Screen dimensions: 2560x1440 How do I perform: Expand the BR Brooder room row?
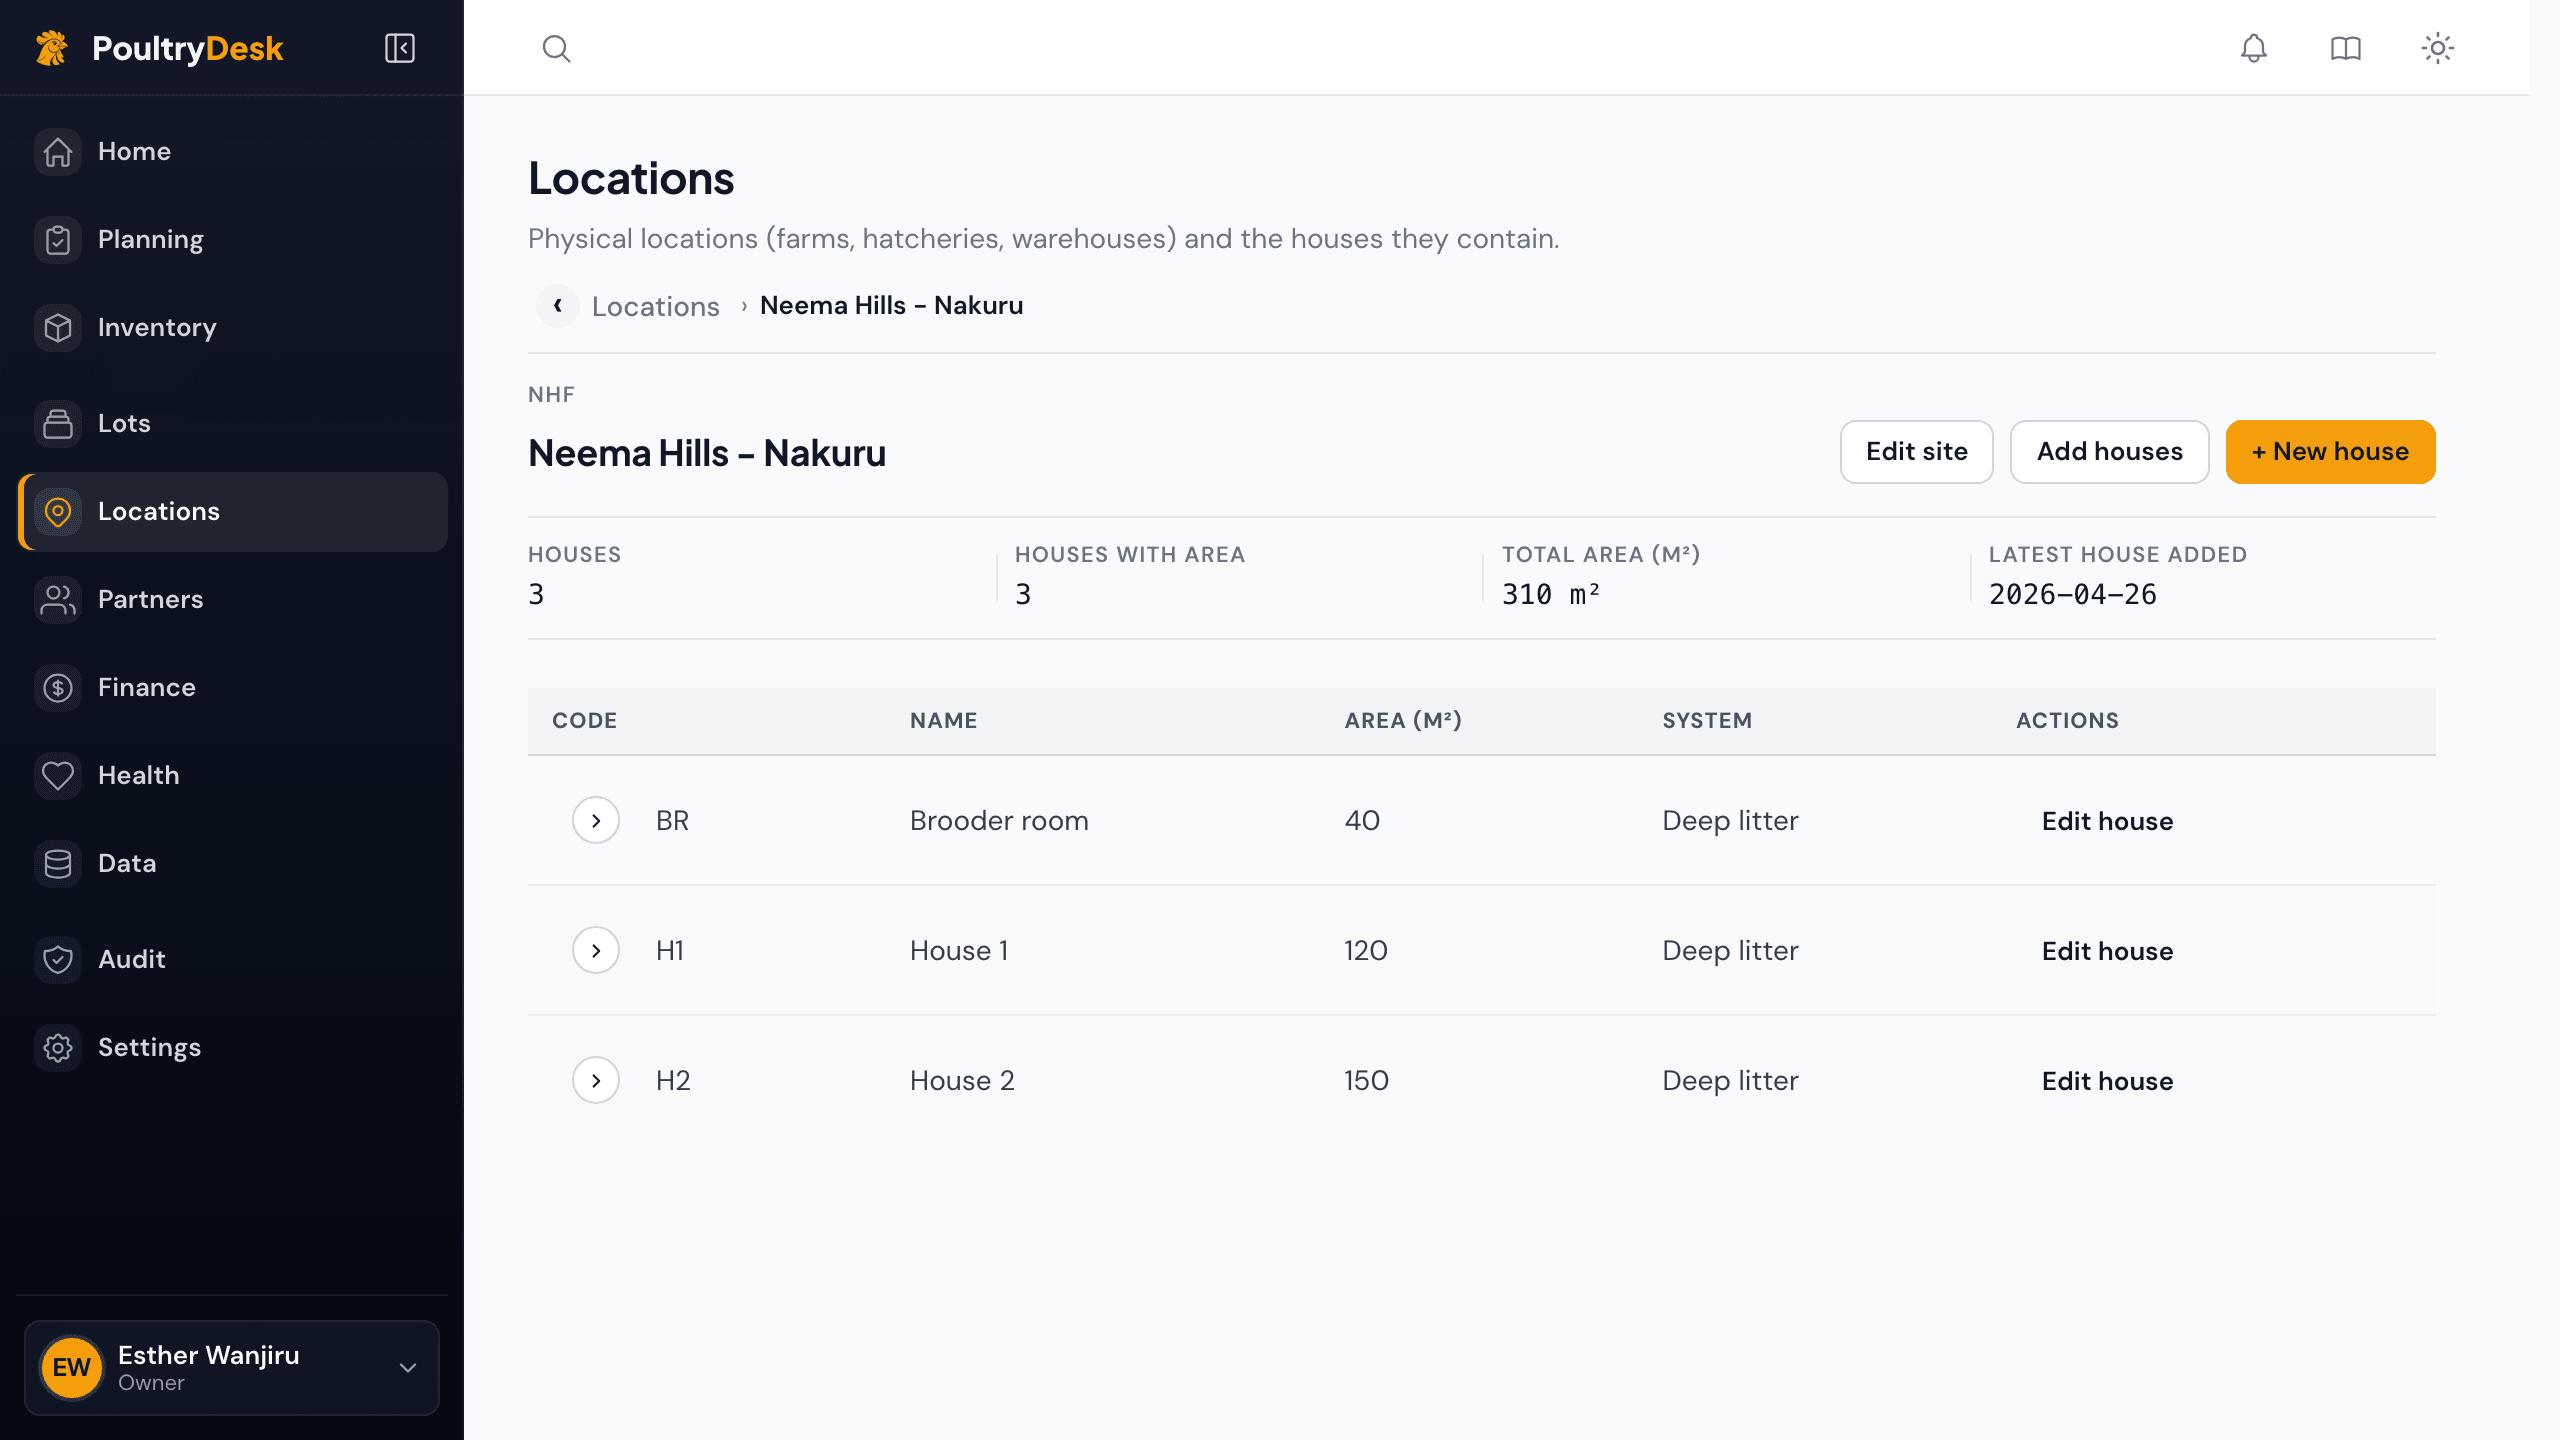pyautogui.click(x=596, y=820)
